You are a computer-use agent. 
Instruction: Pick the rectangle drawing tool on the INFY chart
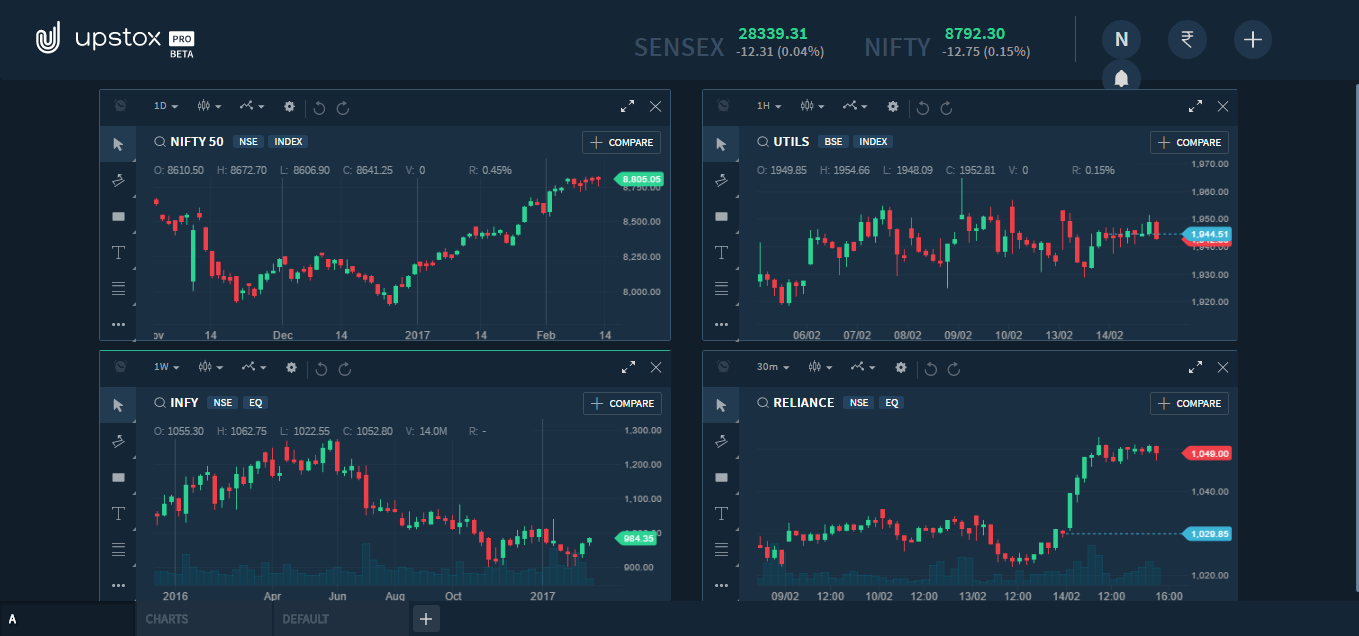point(118,477)
